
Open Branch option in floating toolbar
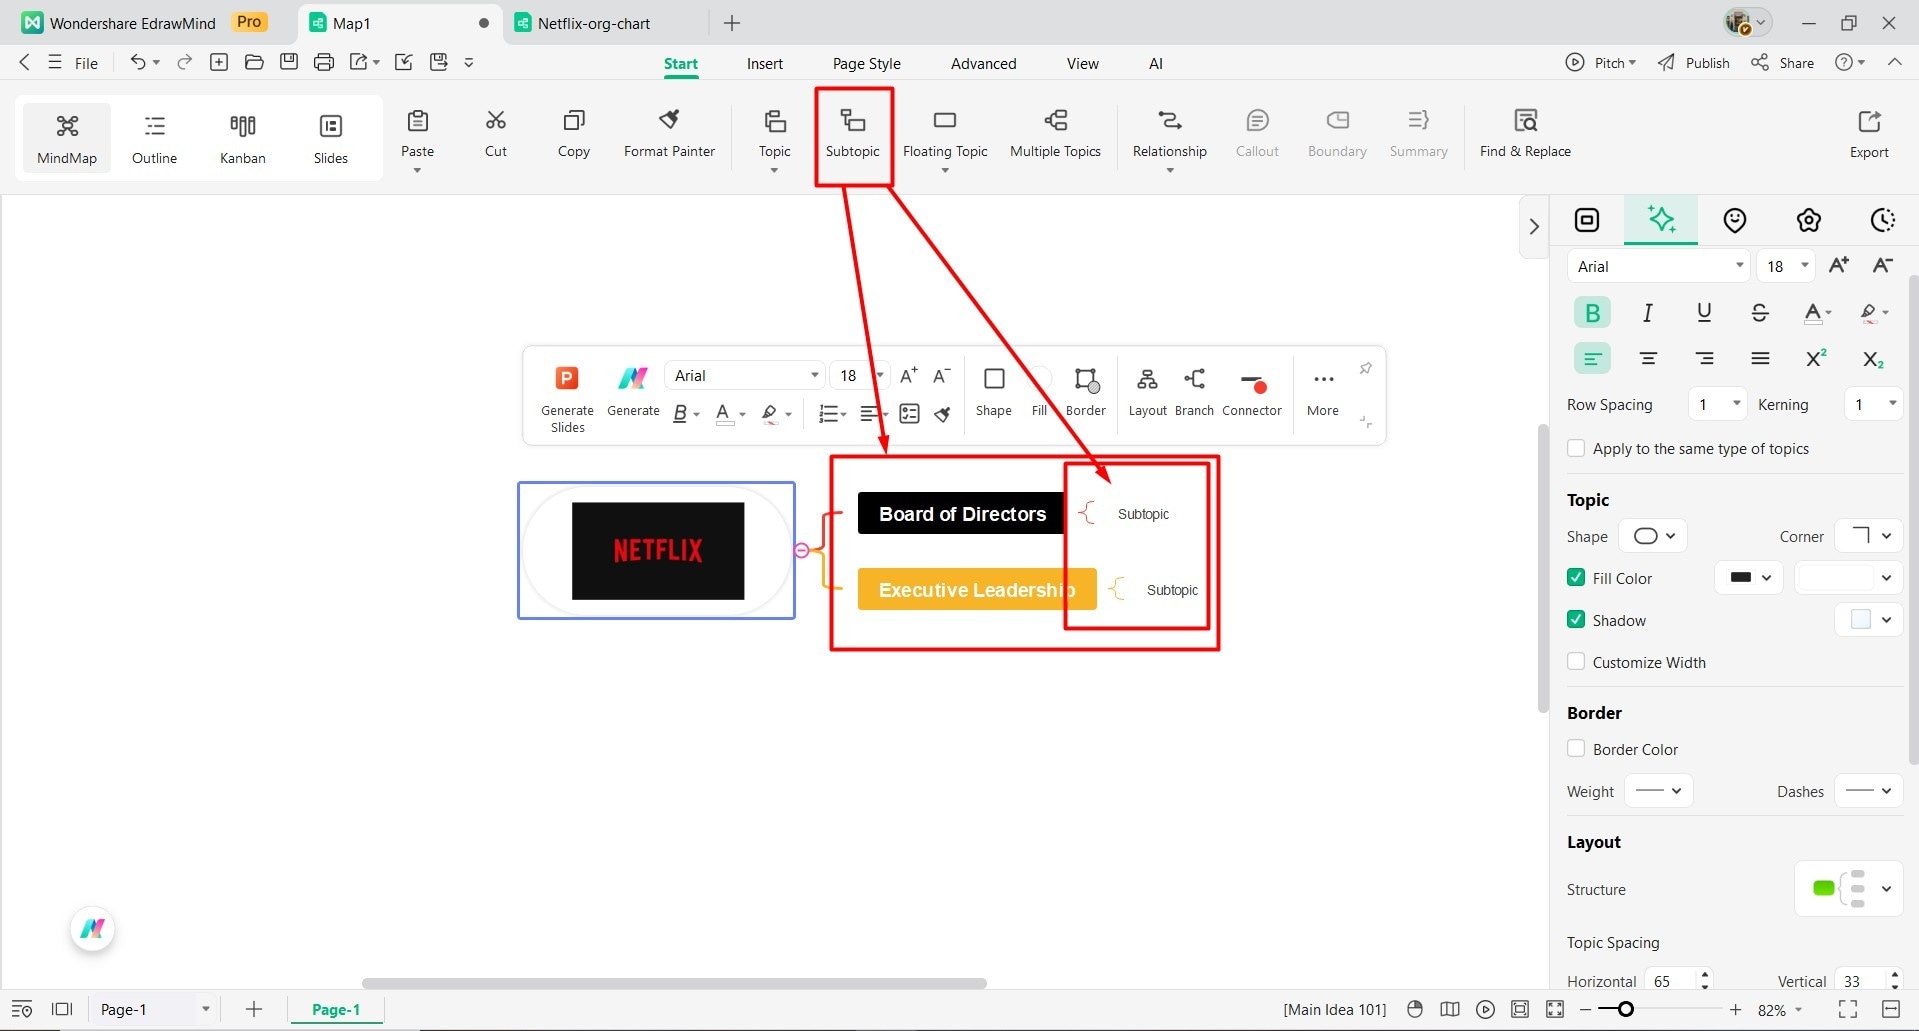pos(1194,391)
